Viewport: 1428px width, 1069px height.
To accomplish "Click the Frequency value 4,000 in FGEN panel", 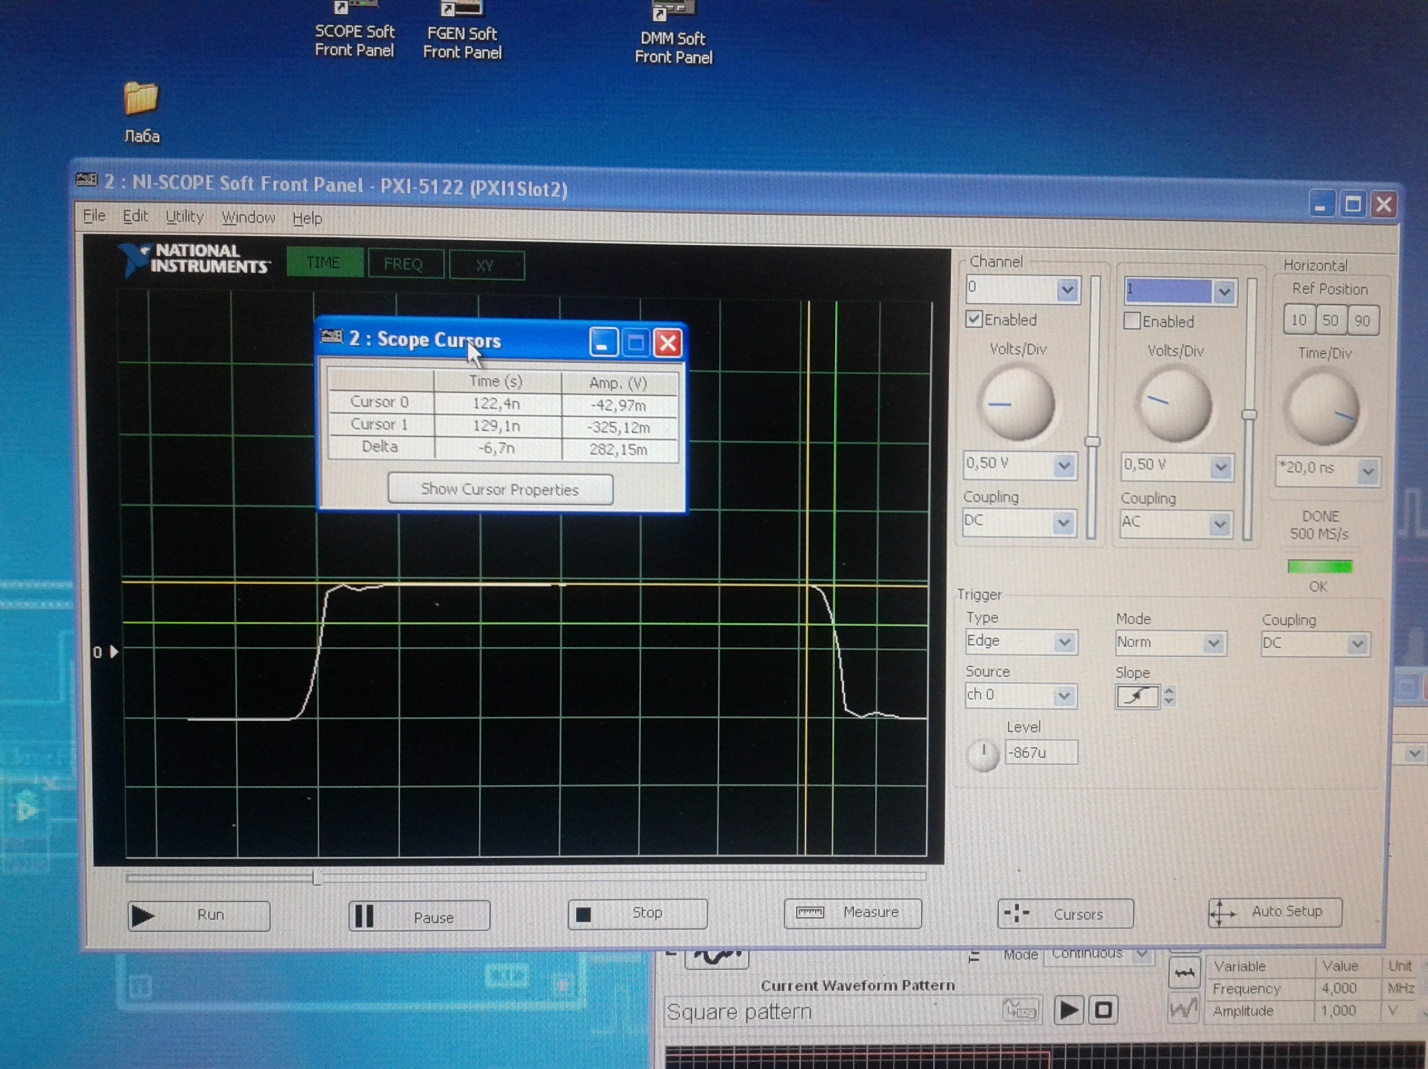I will click(x=1339, y=988).
